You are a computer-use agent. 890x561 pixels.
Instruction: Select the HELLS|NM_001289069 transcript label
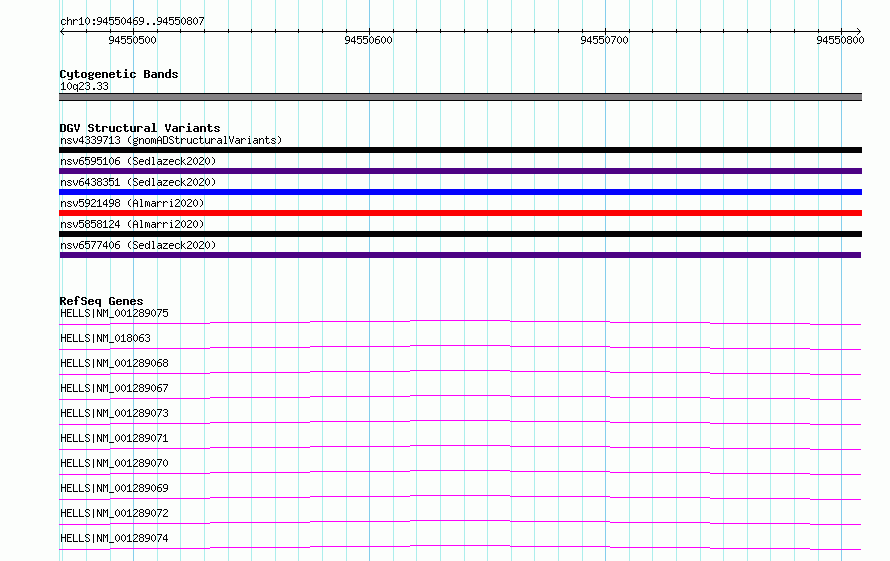[x=114, y=488]
